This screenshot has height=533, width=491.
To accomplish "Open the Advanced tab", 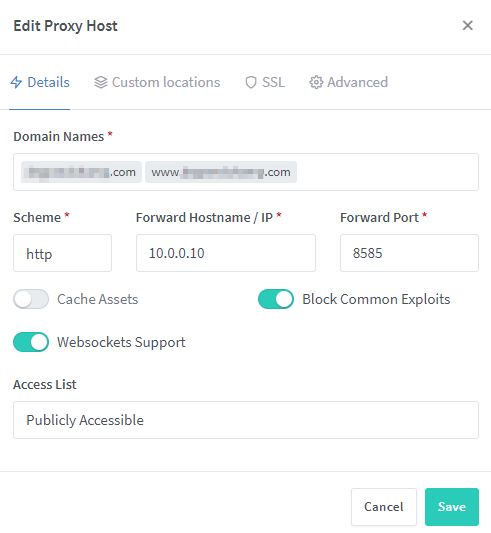I will [x=349, y=82].
